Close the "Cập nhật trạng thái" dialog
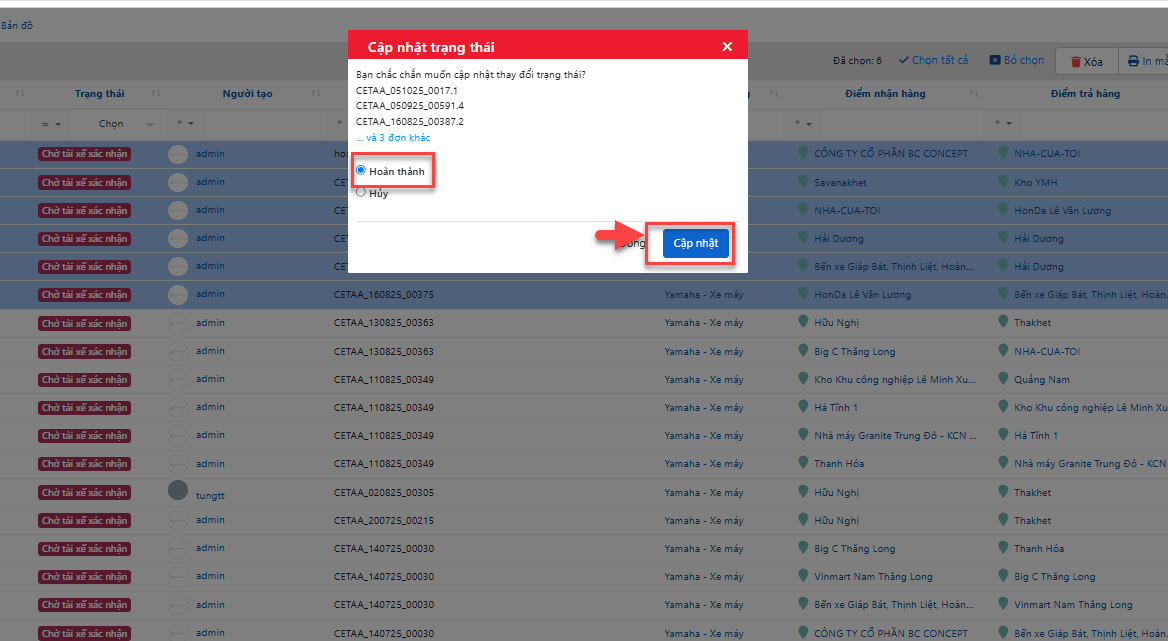Screen dimensions: 1168x641 coord(727,47)
